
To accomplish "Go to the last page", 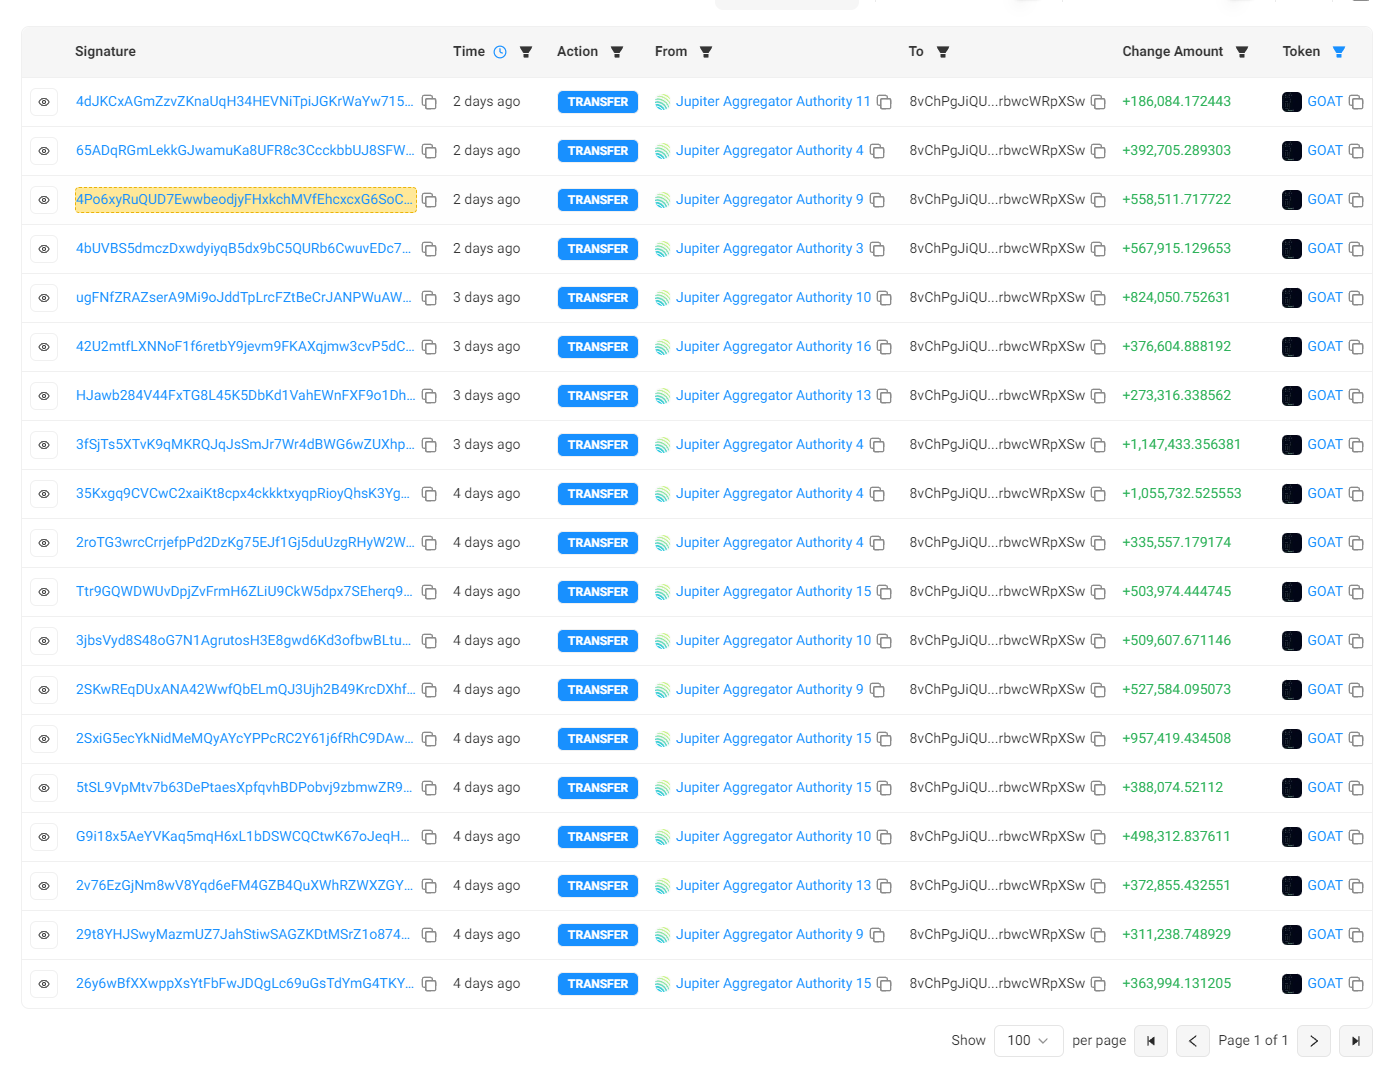I will [x=1355, y=1041].
